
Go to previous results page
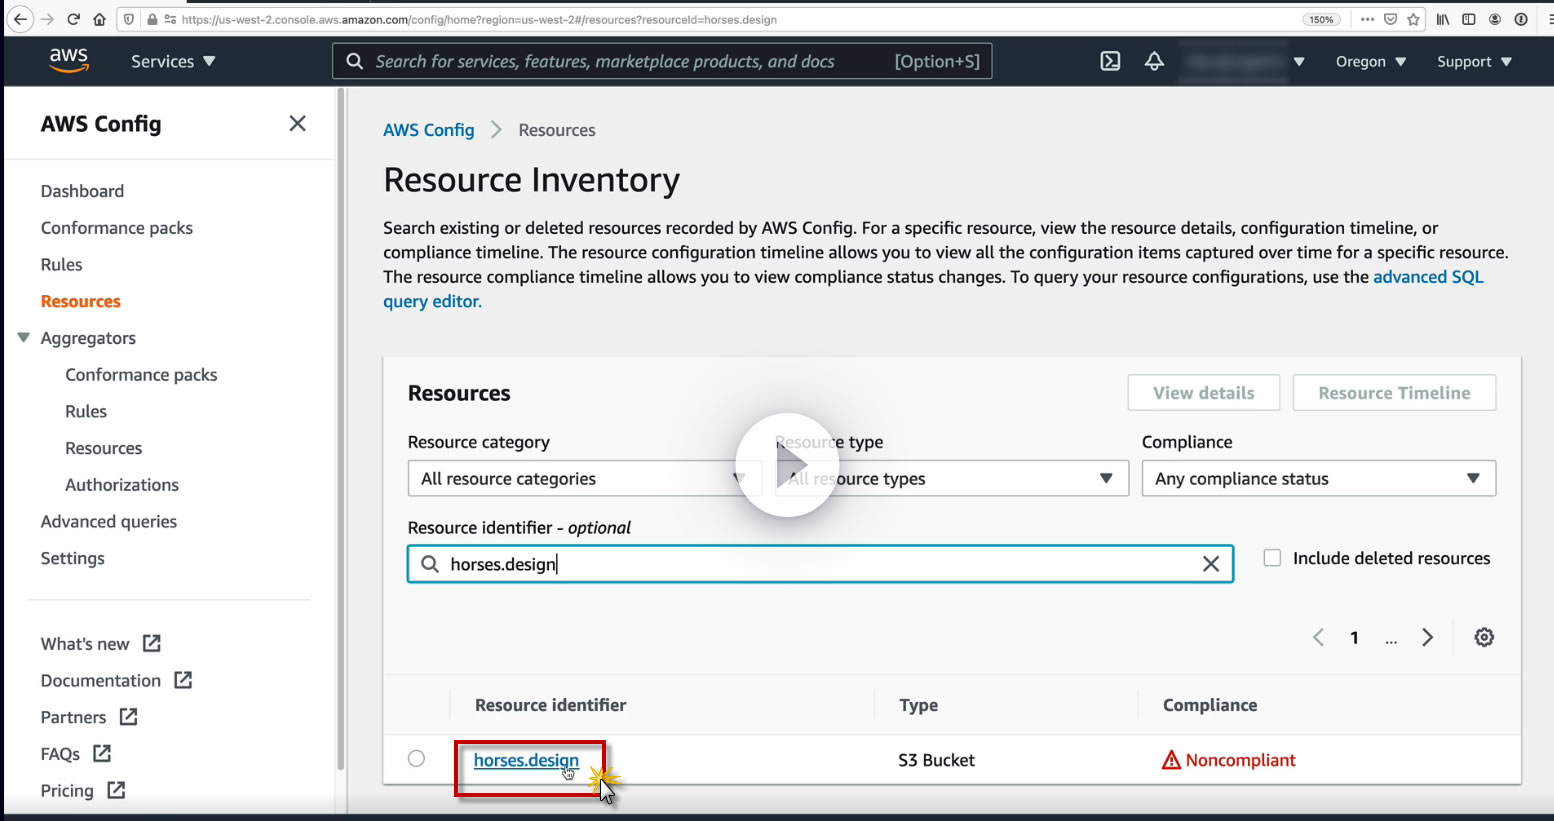tap(1318, 637)
